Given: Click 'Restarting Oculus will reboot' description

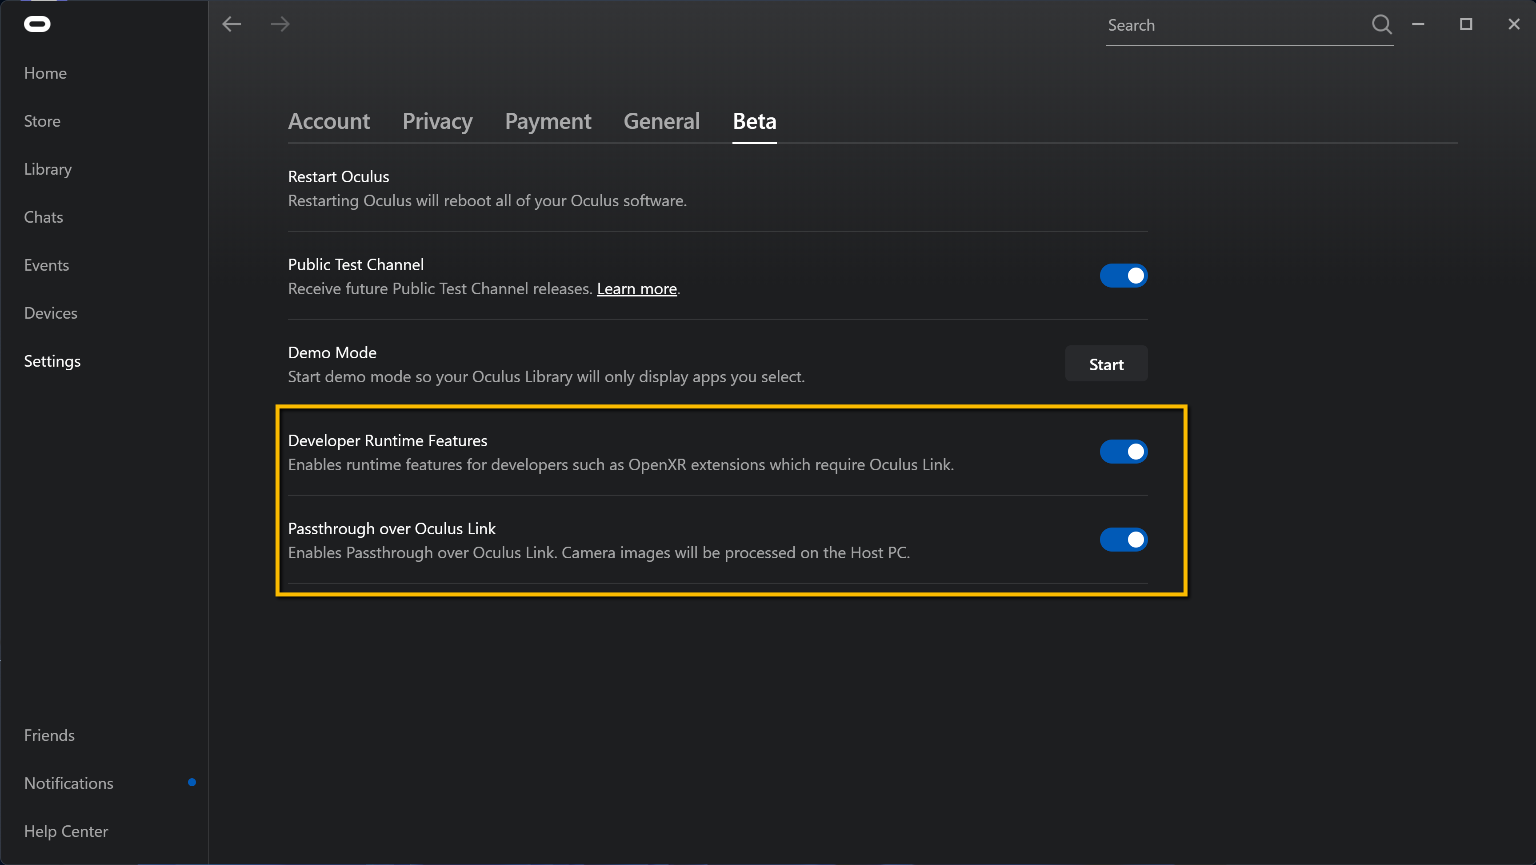Looking at the screenshot, I should [x=487, y=201].
